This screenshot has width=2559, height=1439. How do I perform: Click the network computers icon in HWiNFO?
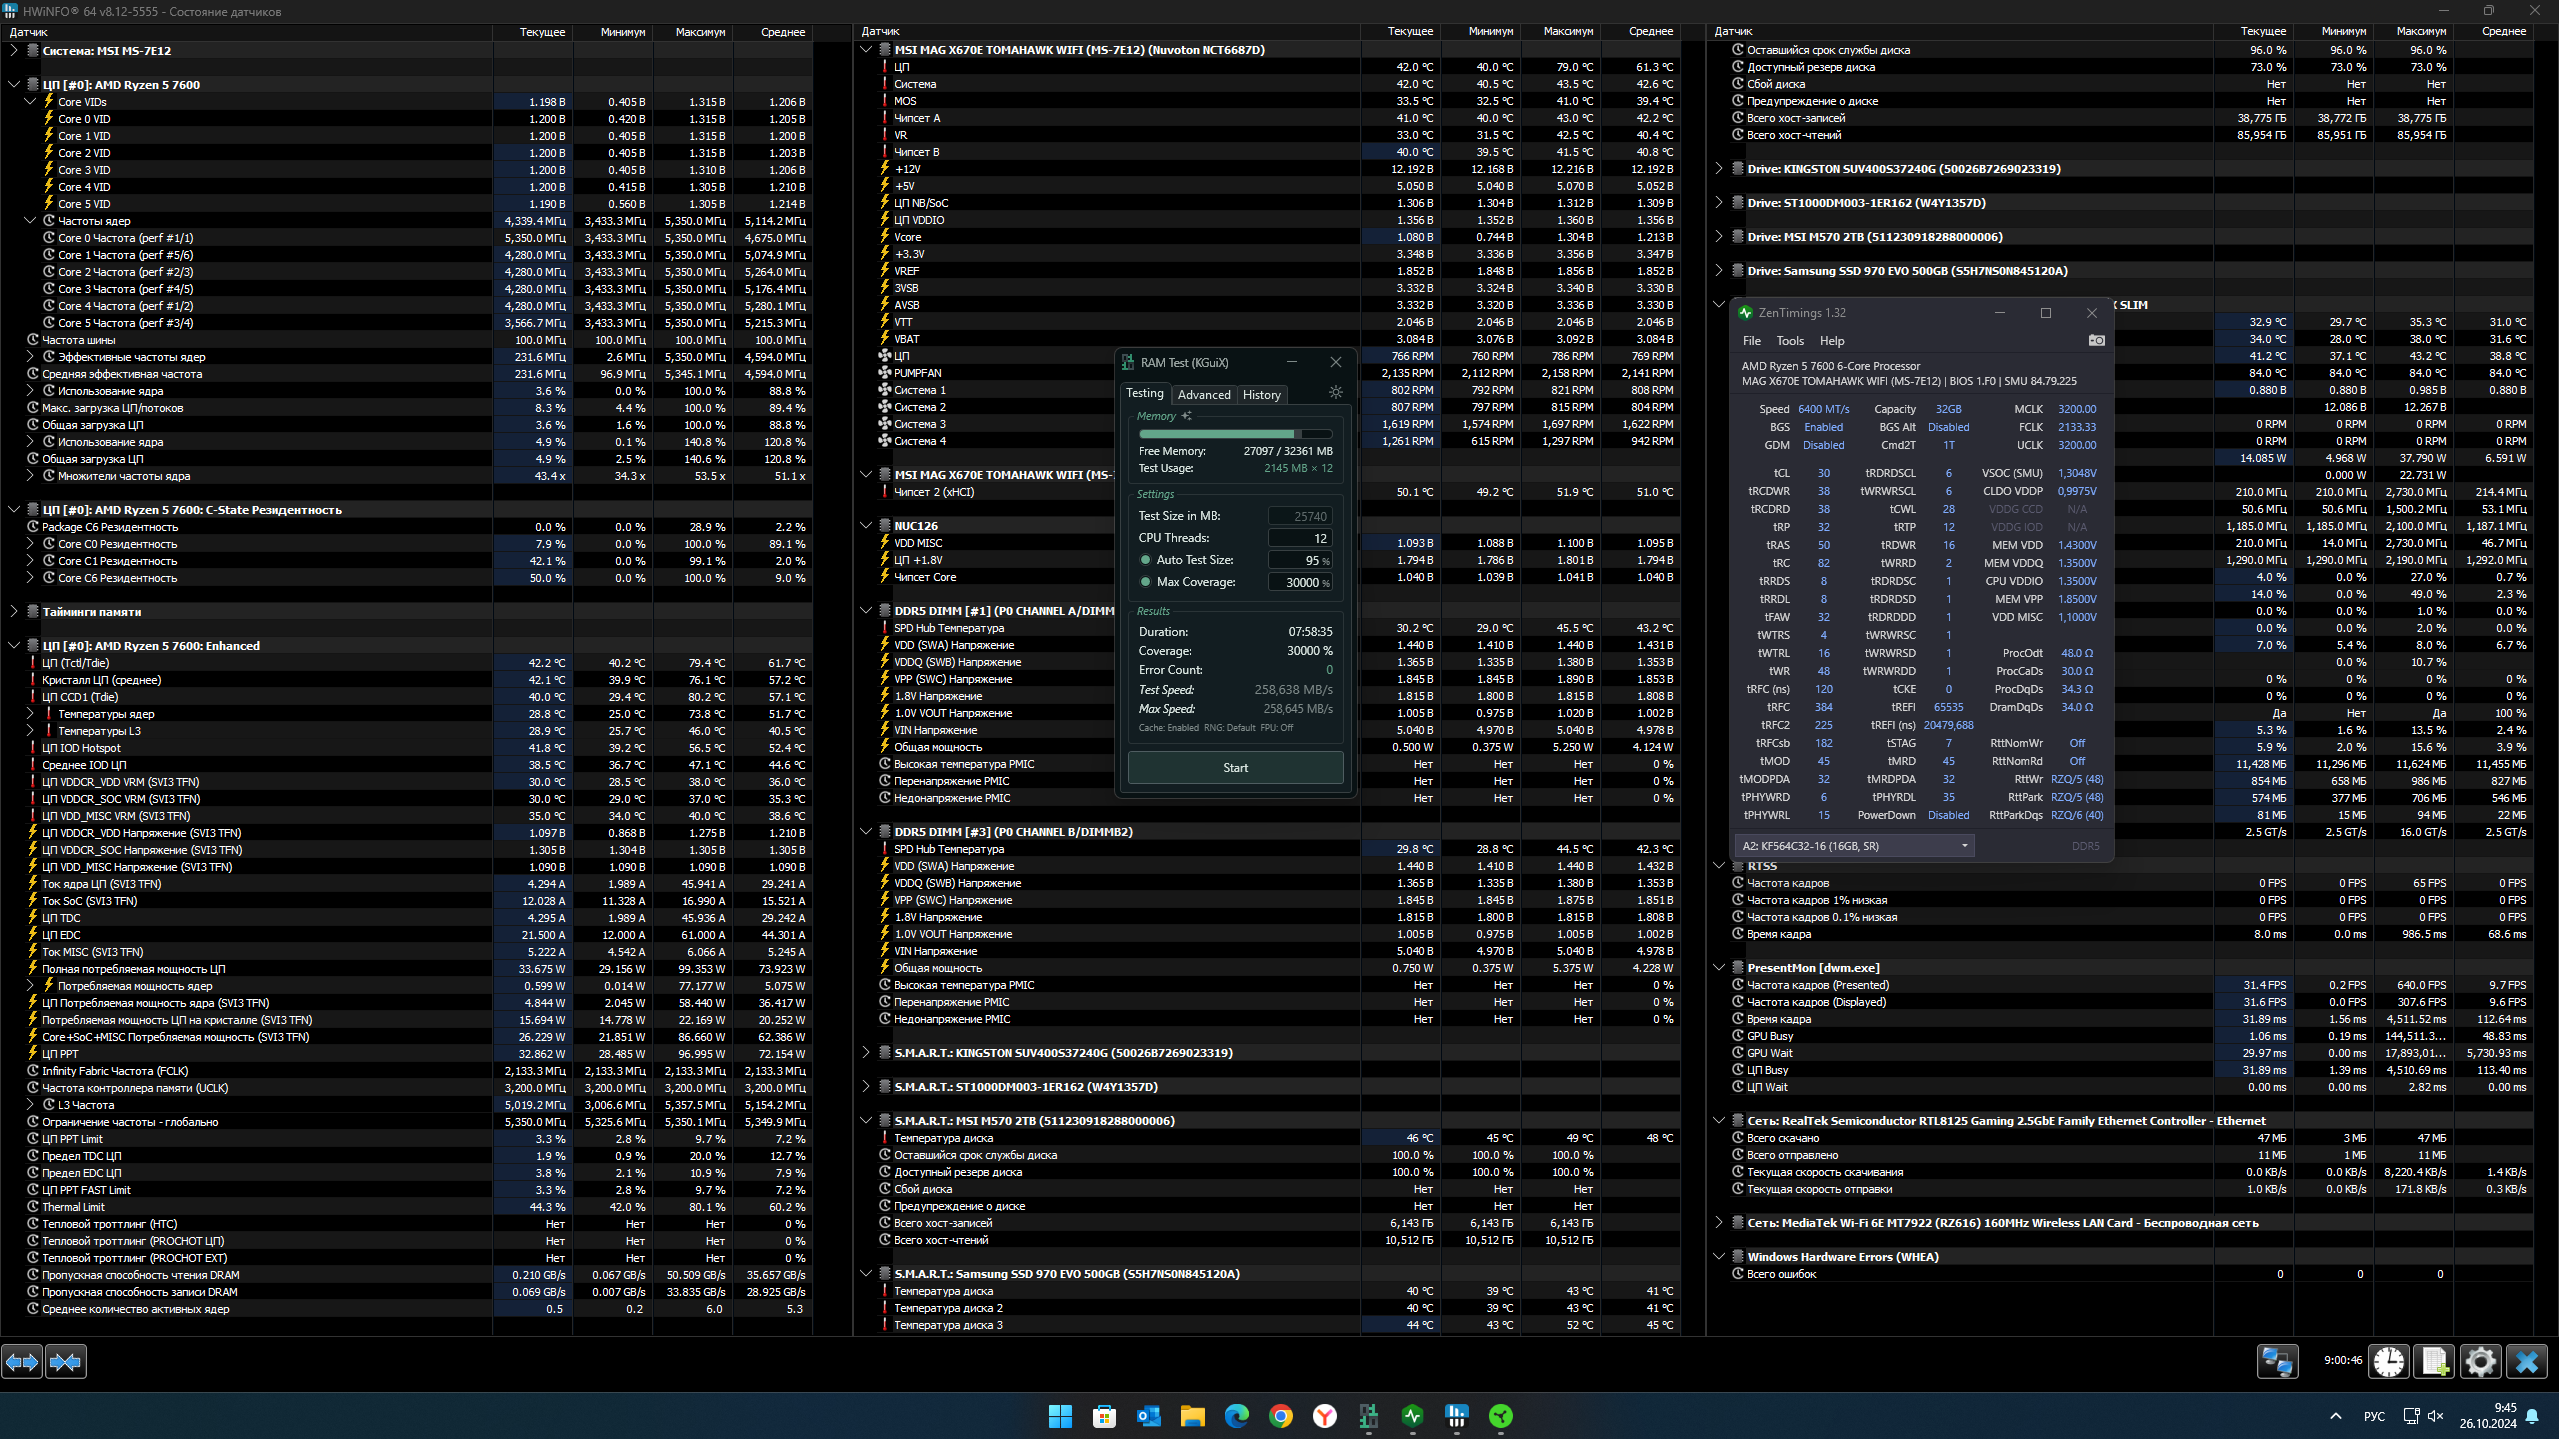pyautogui.click(x=2277, y=1361)
